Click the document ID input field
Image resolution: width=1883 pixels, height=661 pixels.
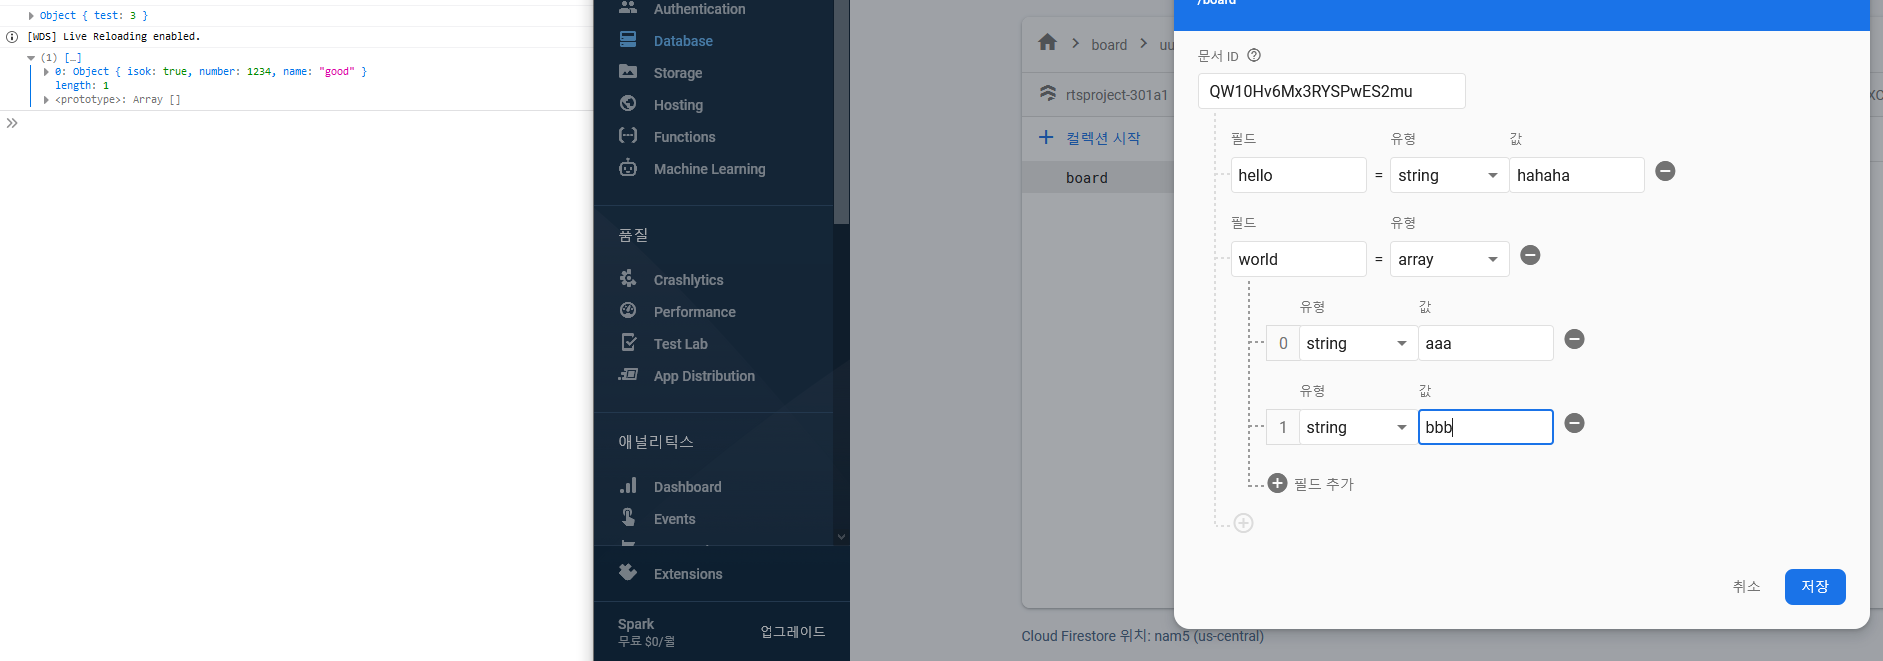coord(1331,91)
